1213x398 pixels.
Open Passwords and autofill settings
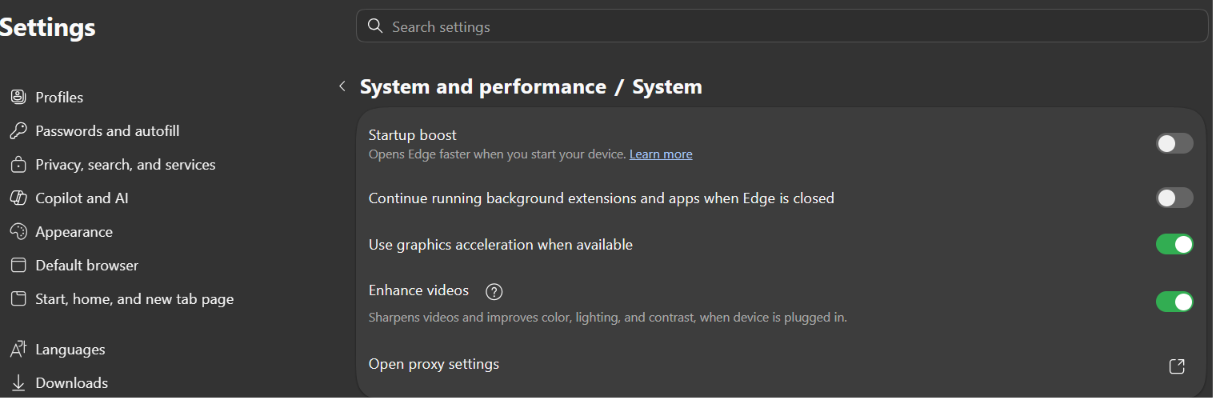point(107,131)
